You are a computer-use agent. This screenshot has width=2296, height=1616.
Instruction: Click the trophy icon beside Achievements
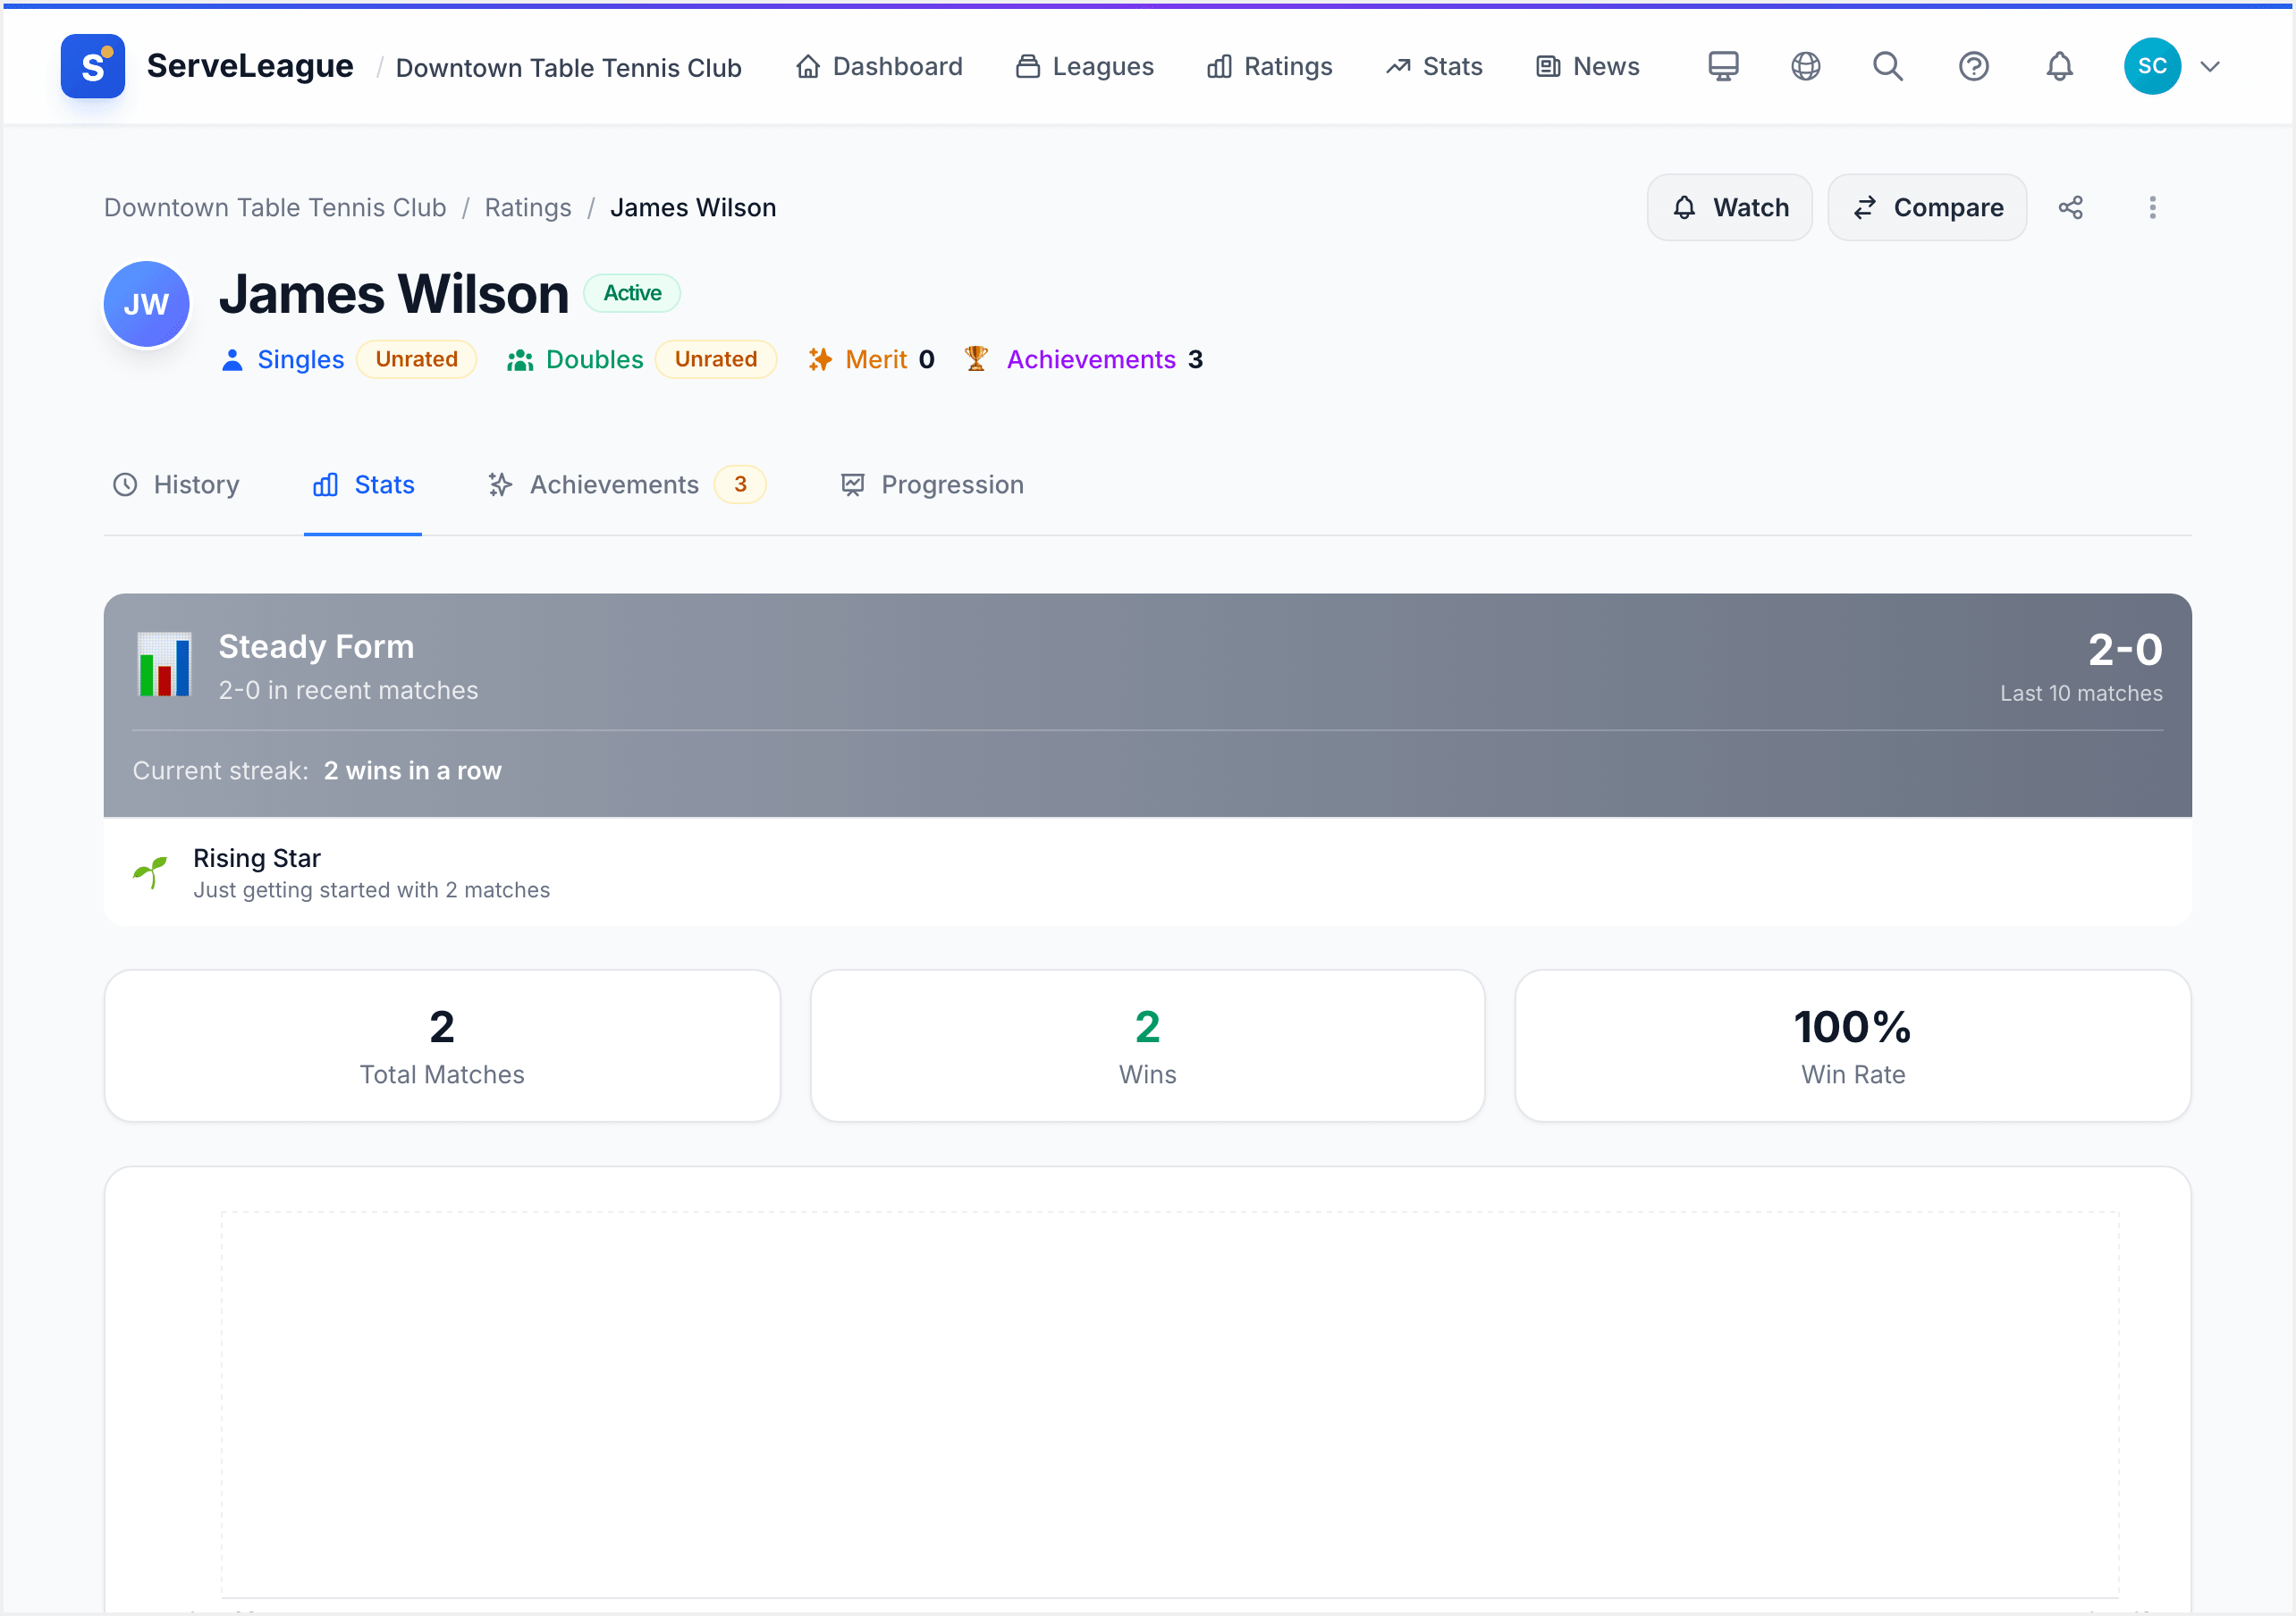pyautogui.click(x=976, y=358)
